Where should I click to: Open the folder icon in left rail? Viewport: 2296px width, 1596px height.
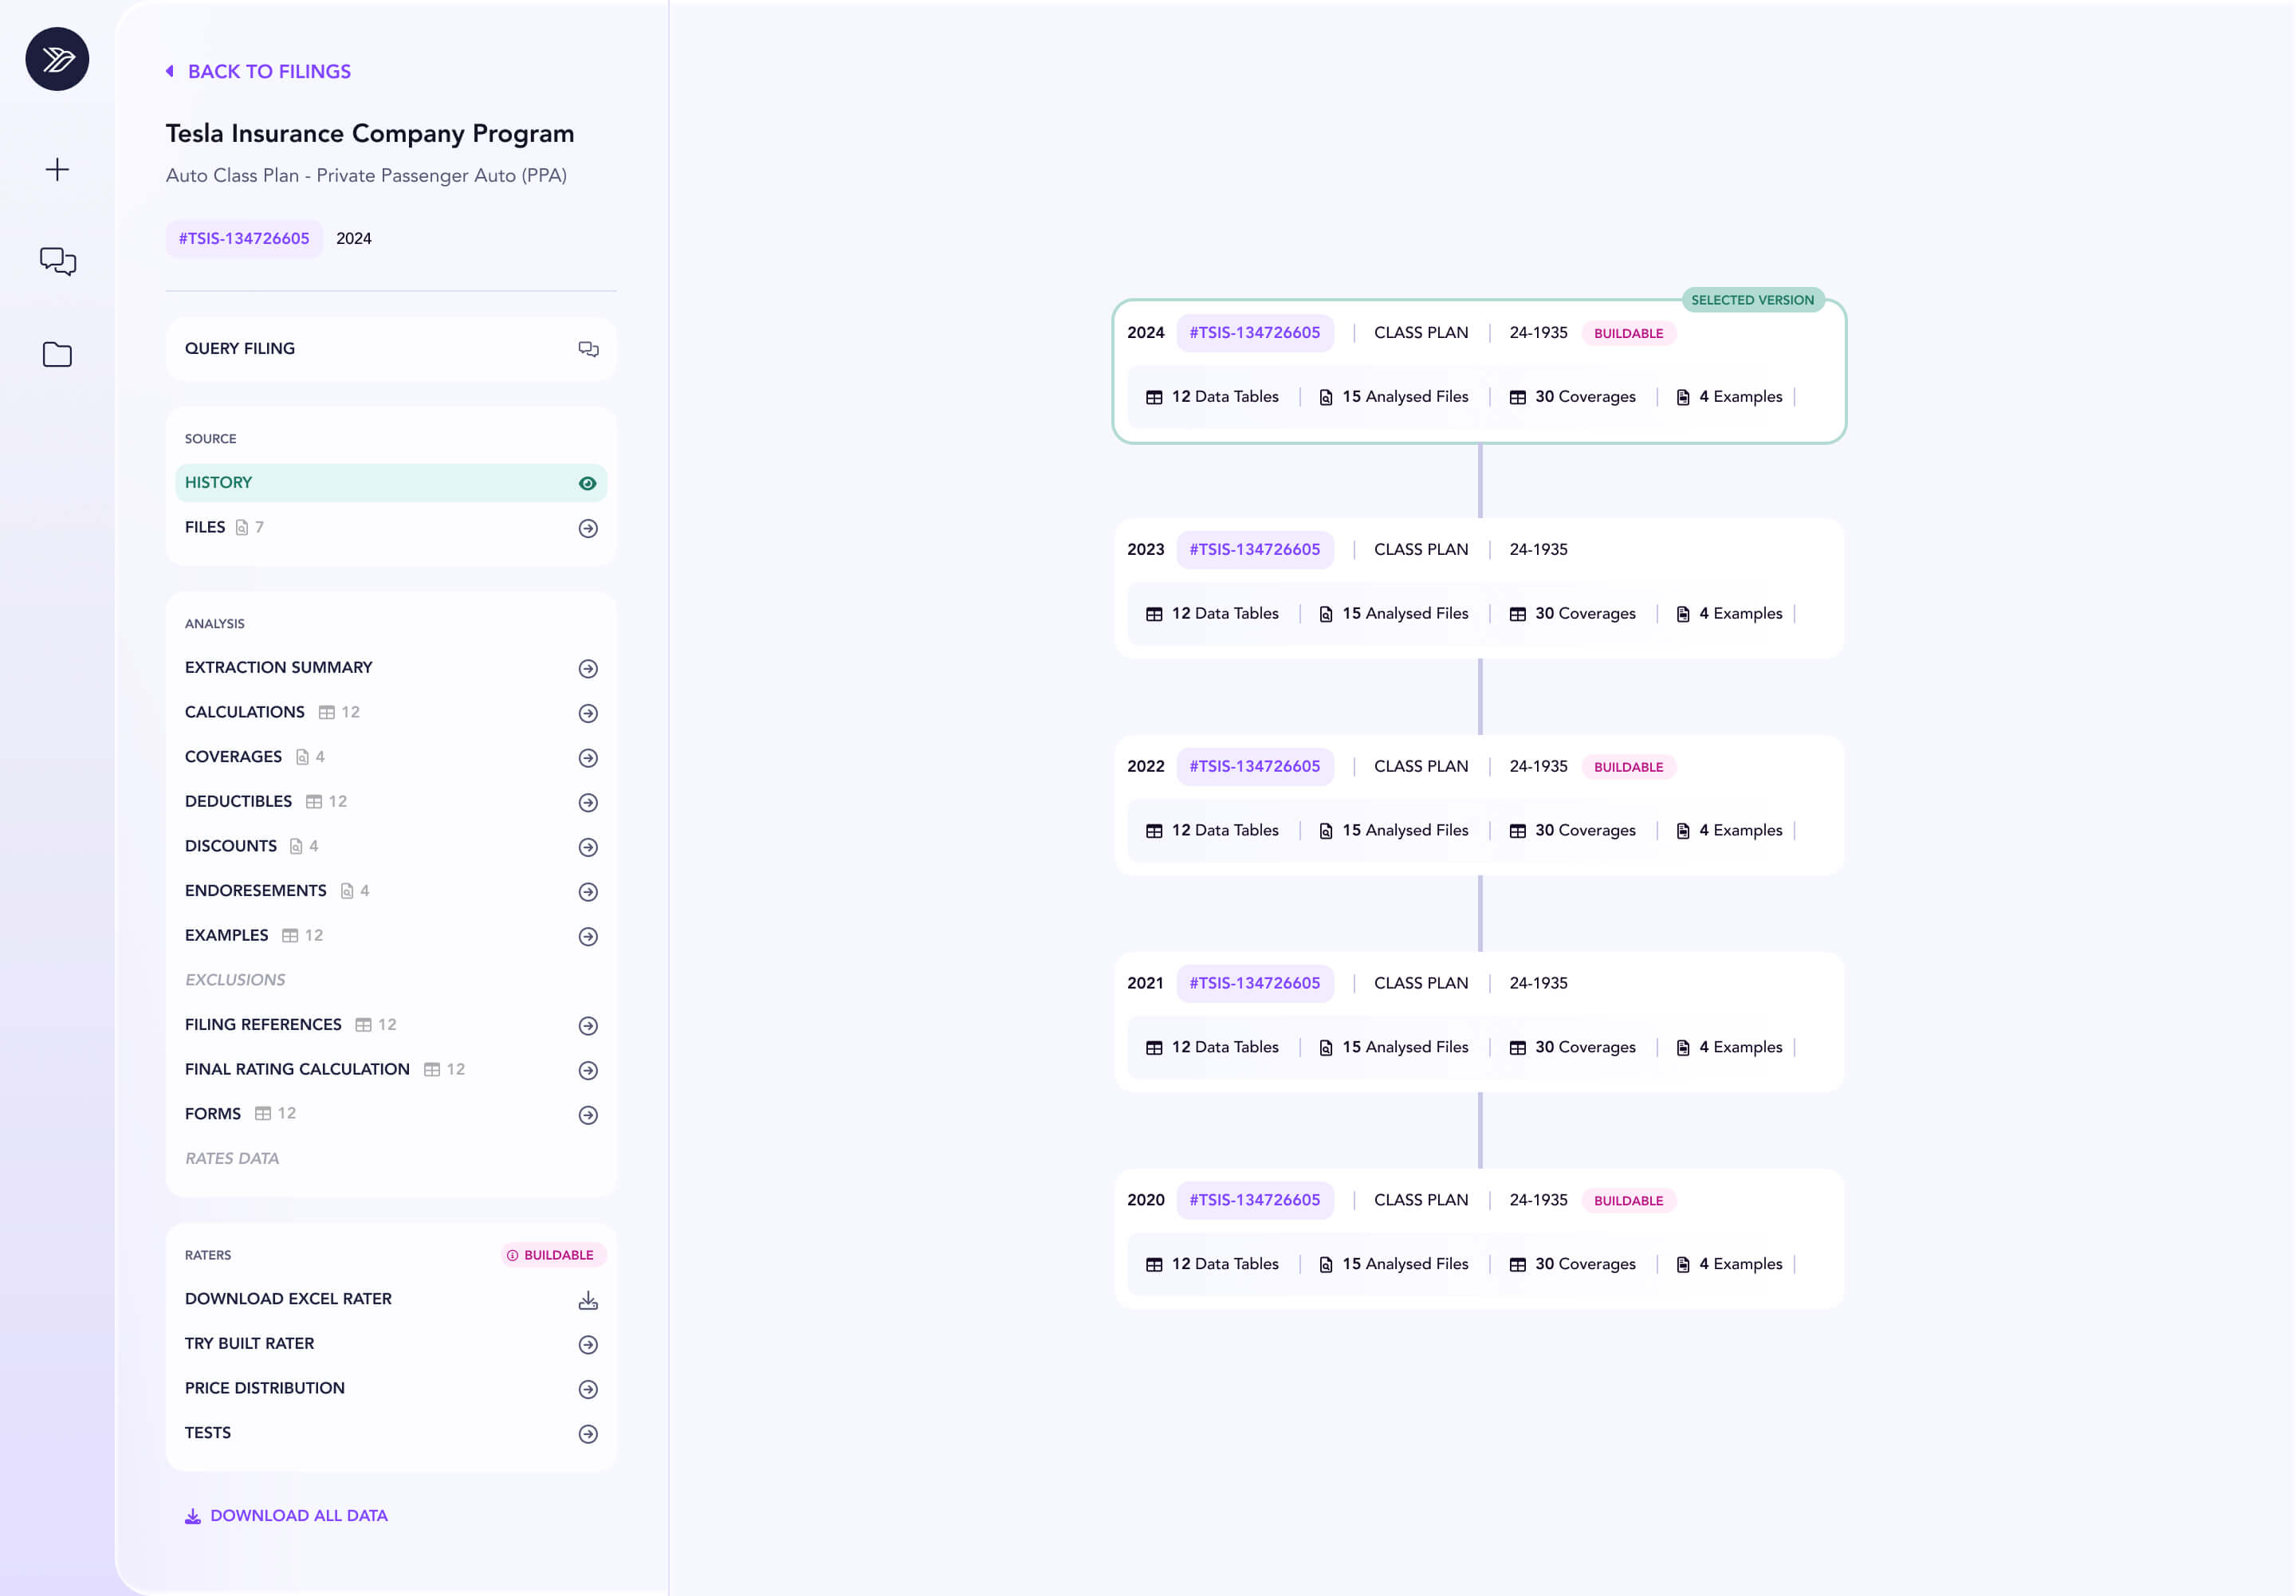(x=57, y=354)
